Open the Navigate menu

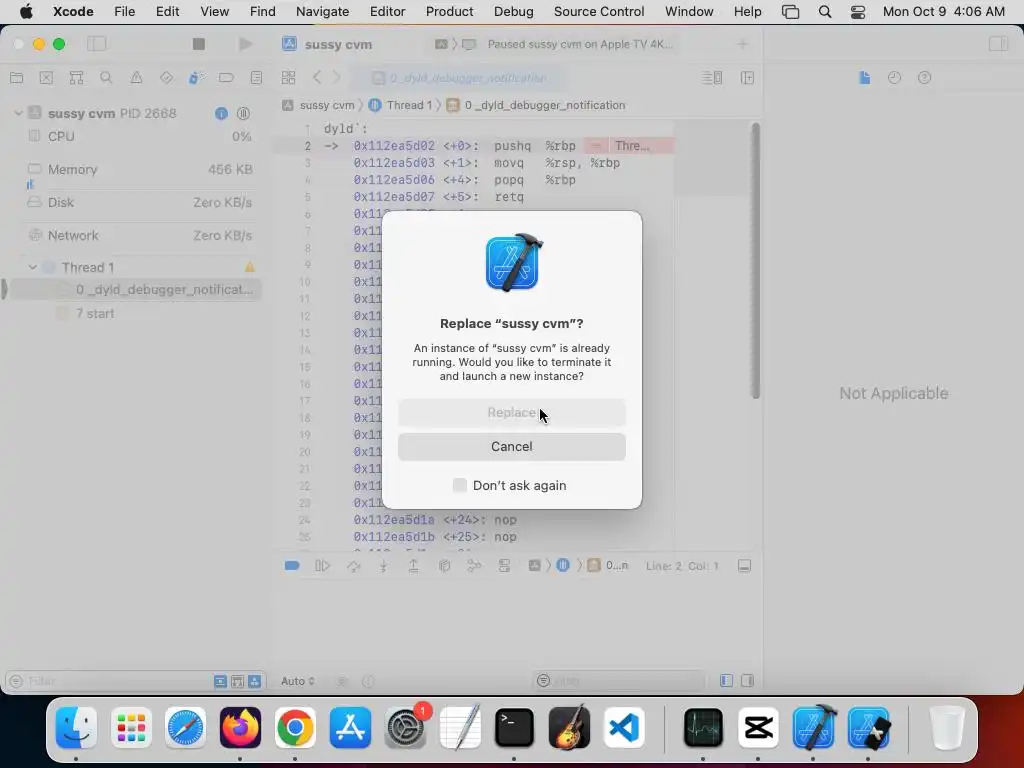click(x=322, y=12)
